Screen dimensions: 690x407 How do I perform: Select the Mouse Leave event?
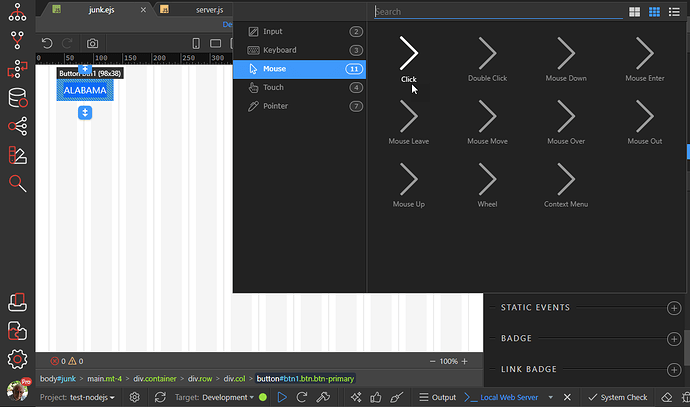pyautogui.click(x=408, y=123)
